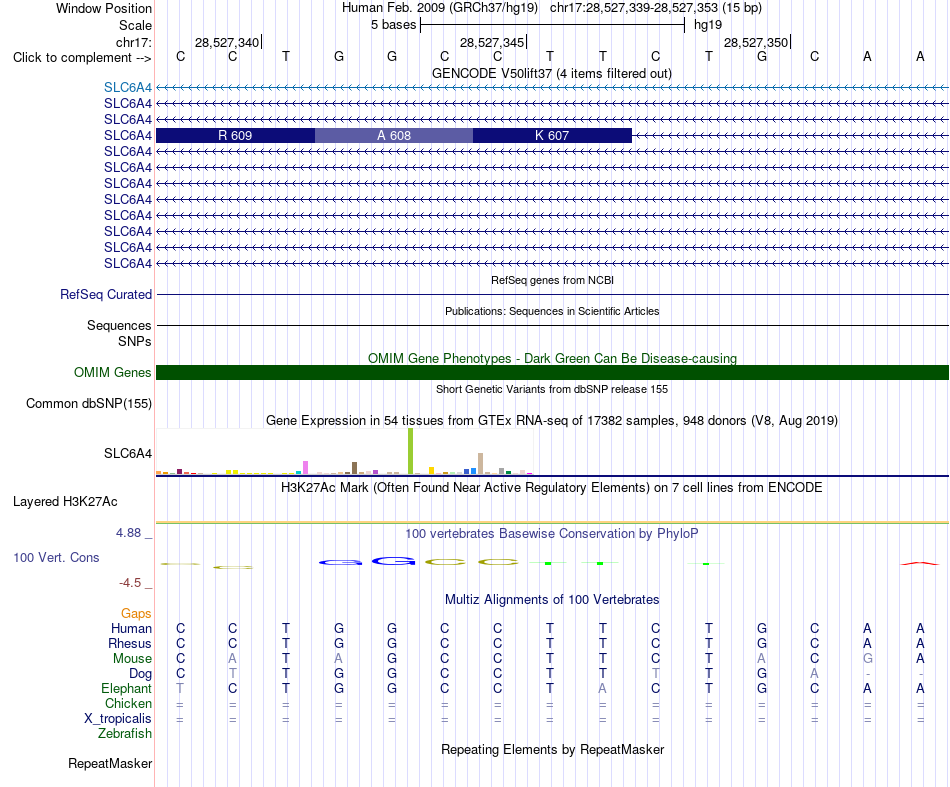The width and height of the screenshot is (950, 787).
Task: Click the Zebrafish species label
Action: point(125,734)
